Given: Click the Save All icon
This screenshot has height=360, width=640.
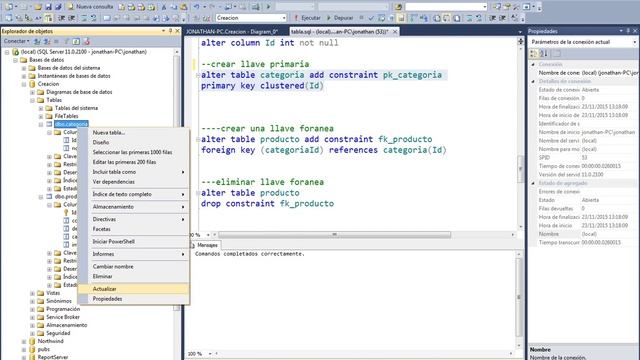Looking at the screenshot, I should [58, 7].
